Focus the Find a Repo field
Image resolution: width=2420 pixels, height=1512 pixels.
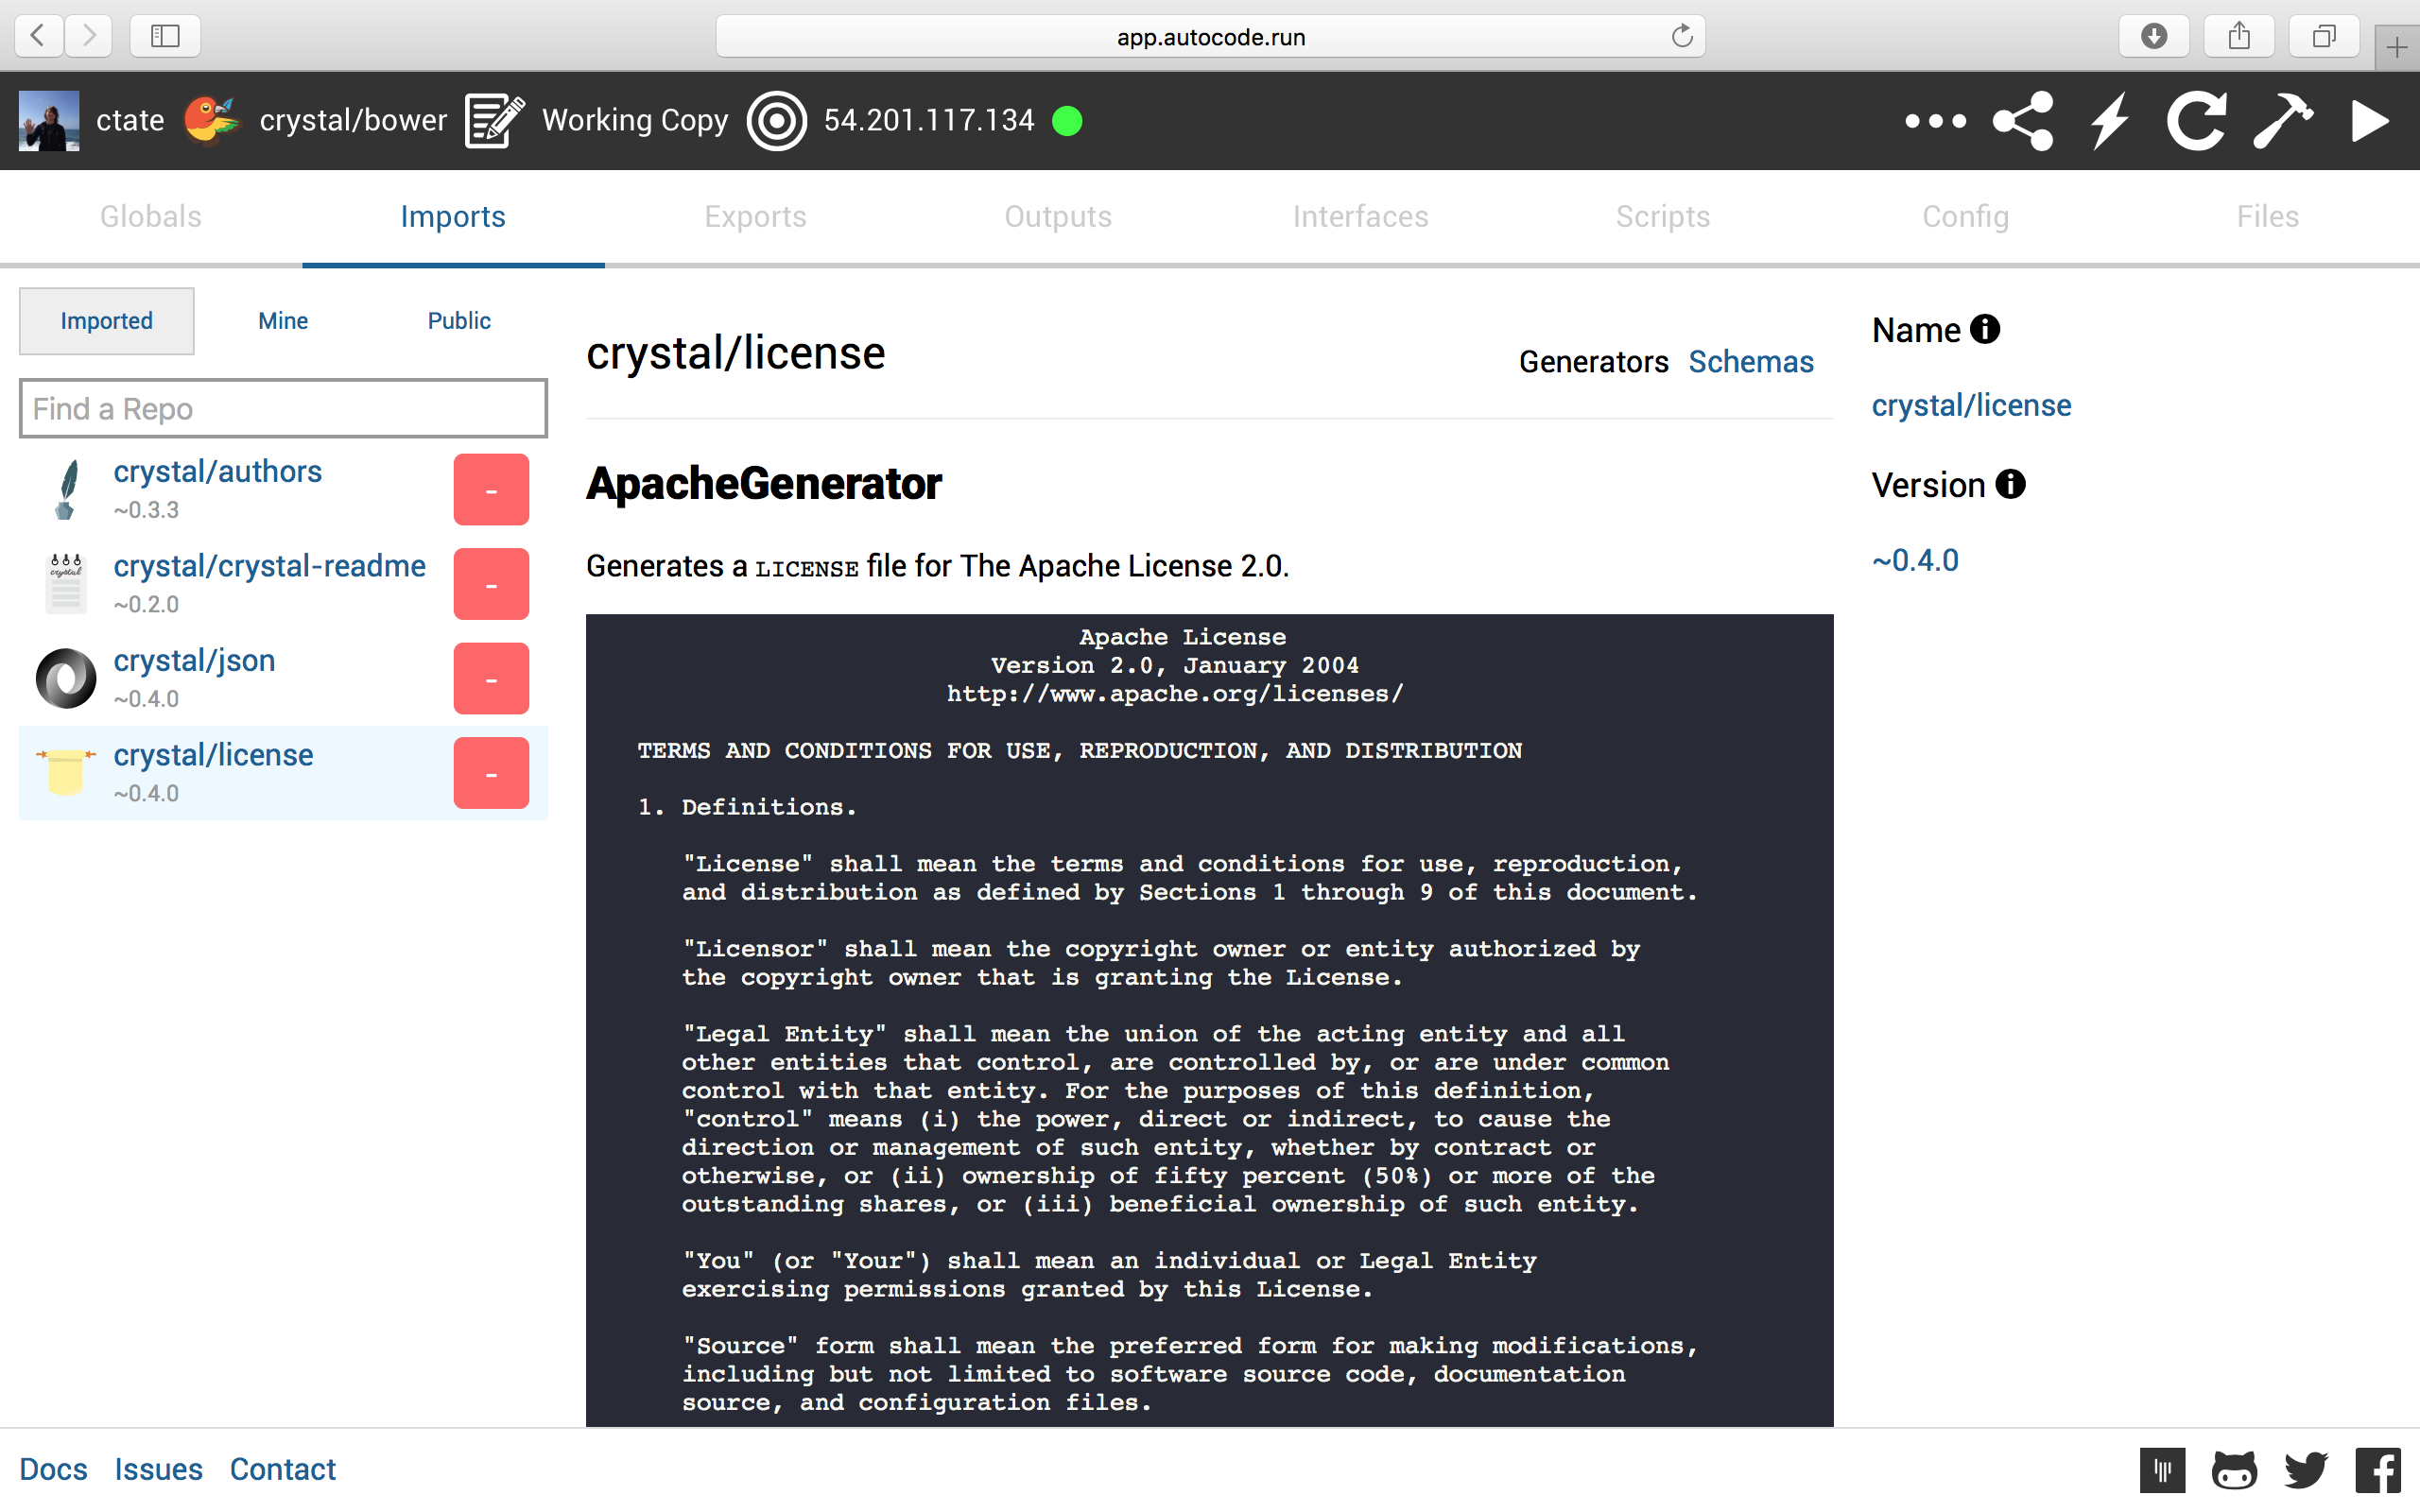[x=283, y=408]
